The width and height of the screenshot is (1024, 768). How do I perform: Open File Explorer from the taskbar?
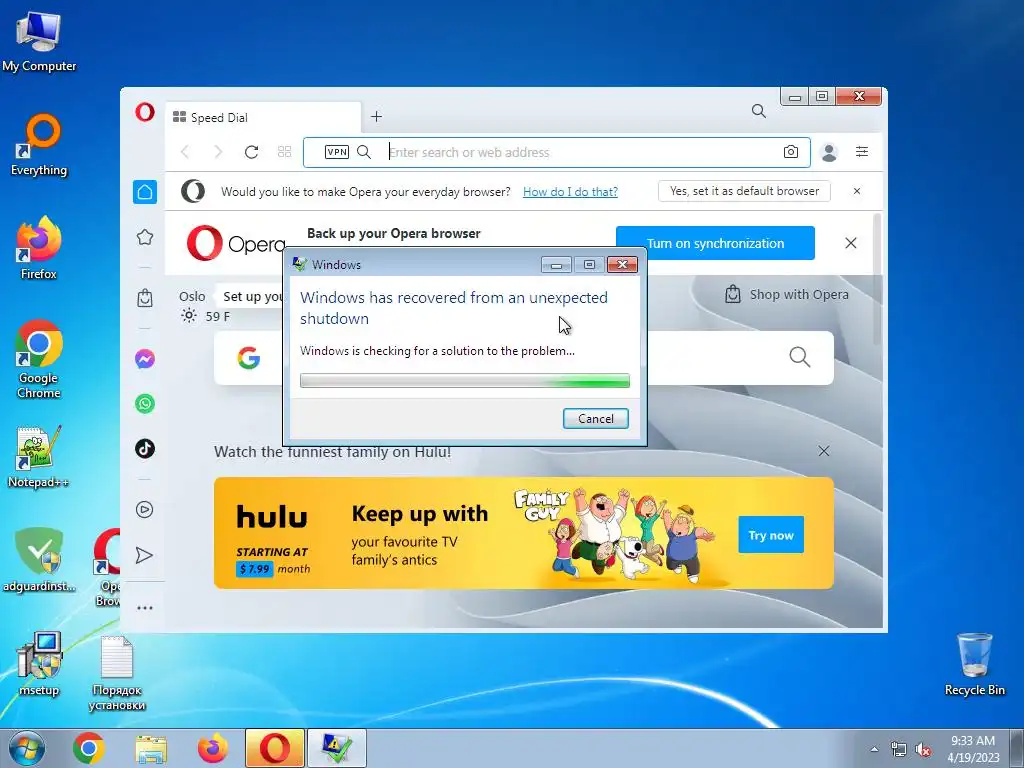click(x=151, y=748)
